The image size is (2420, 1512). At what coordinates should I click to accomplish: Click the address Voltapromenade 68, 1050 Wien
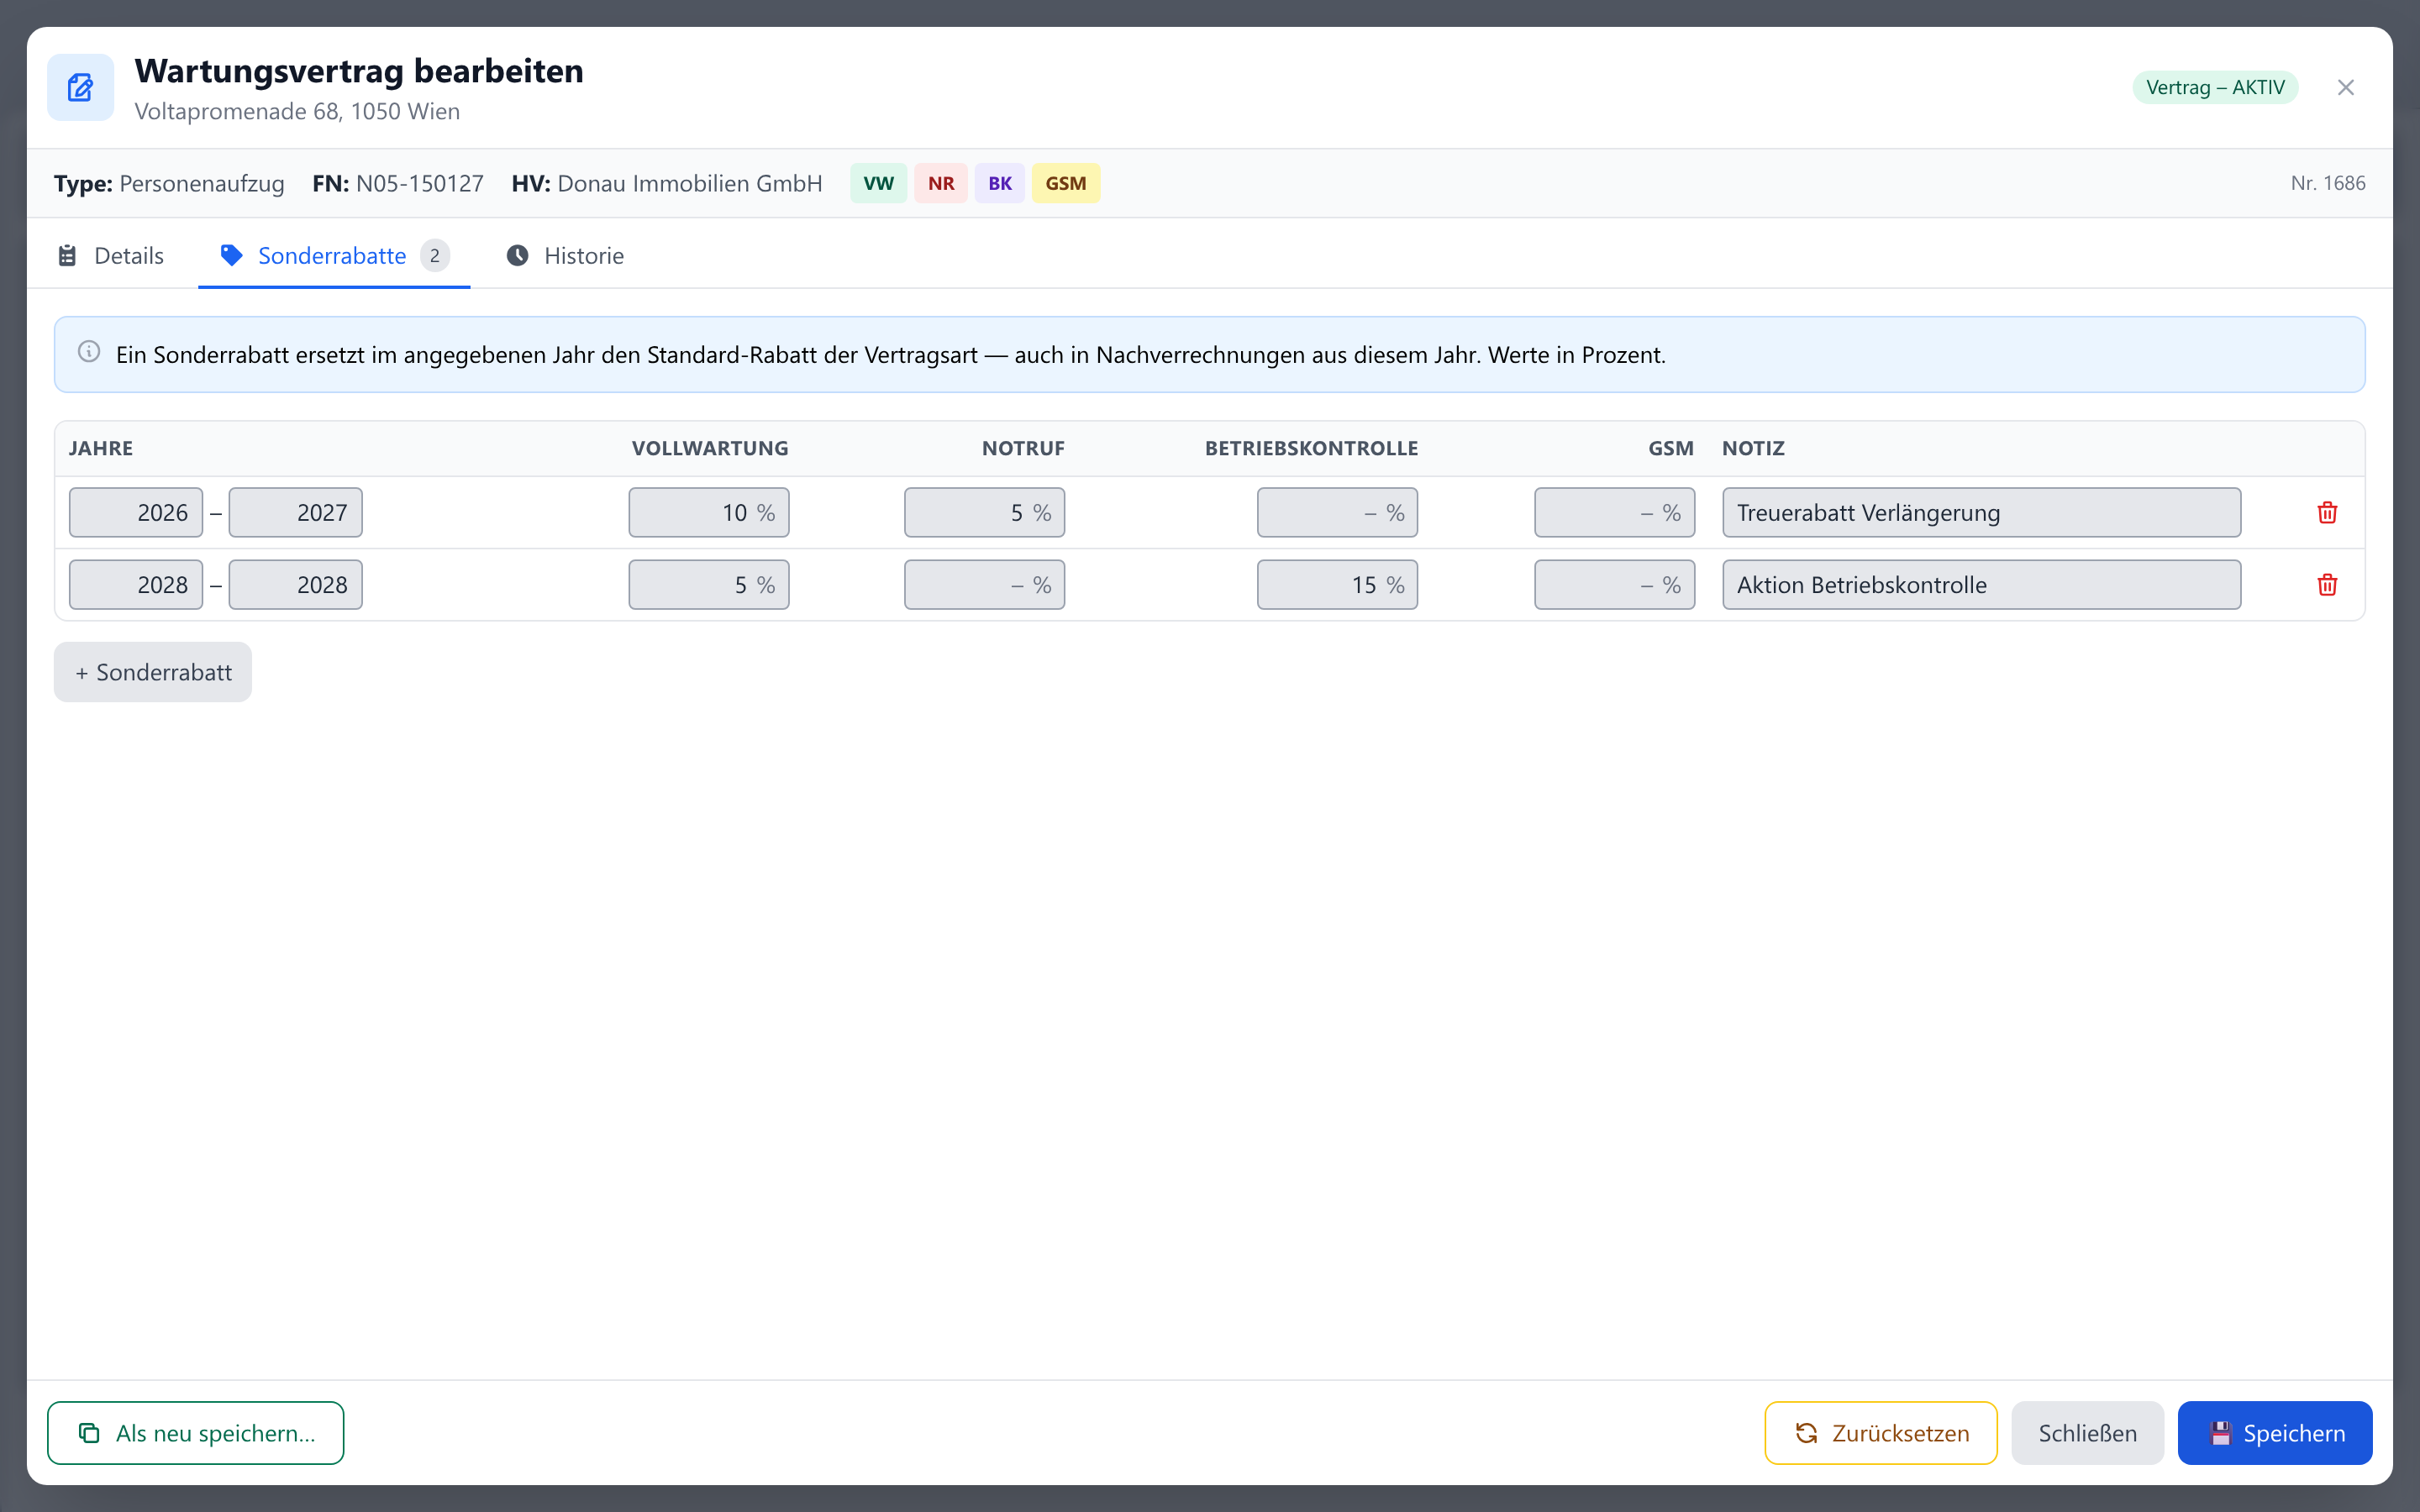coord(297,111)
